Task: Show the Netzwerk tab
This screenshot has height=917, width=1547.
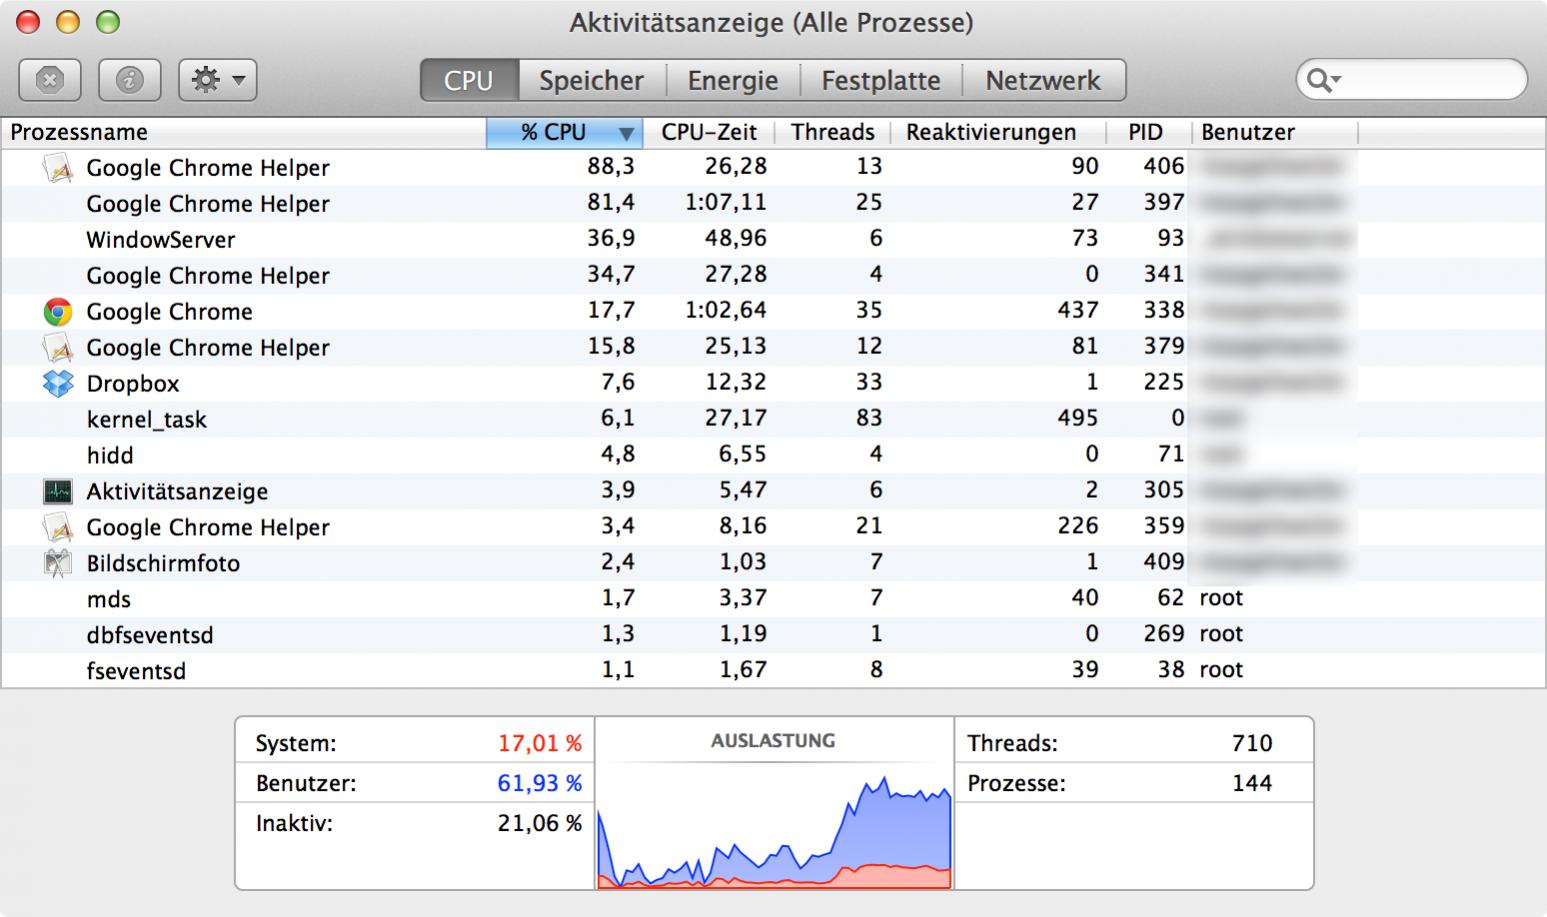Action: point(1043,80)
